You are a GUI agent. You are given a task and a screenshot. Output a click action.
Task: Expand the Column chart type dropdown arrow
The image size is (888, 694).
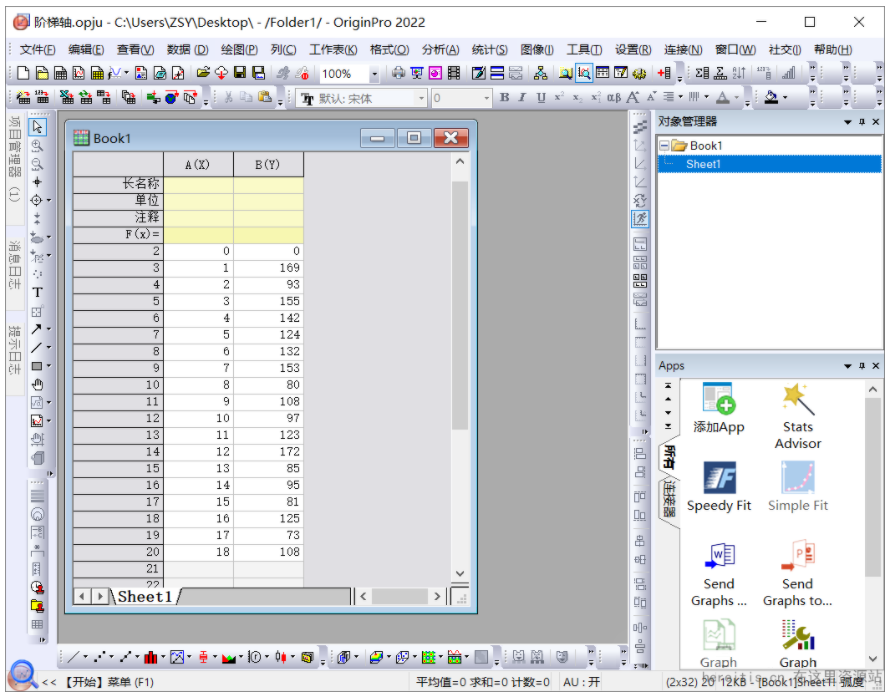(163, 657)
